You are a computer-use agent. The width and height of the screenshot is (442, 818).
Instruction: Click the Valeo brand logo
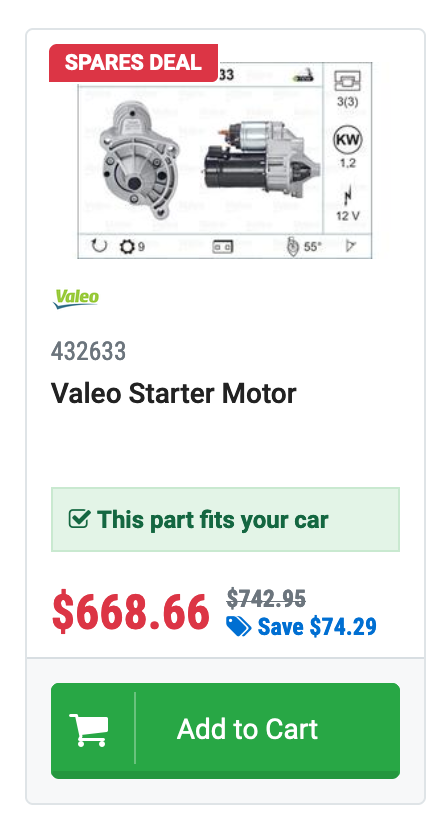[76, 299]
